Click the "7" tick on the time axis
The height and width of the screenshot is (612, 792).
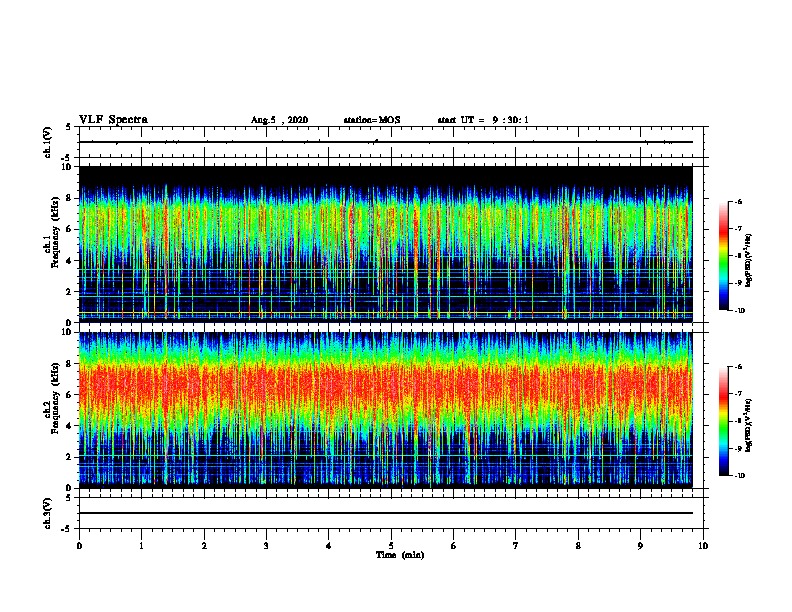[x=516, y=546]
